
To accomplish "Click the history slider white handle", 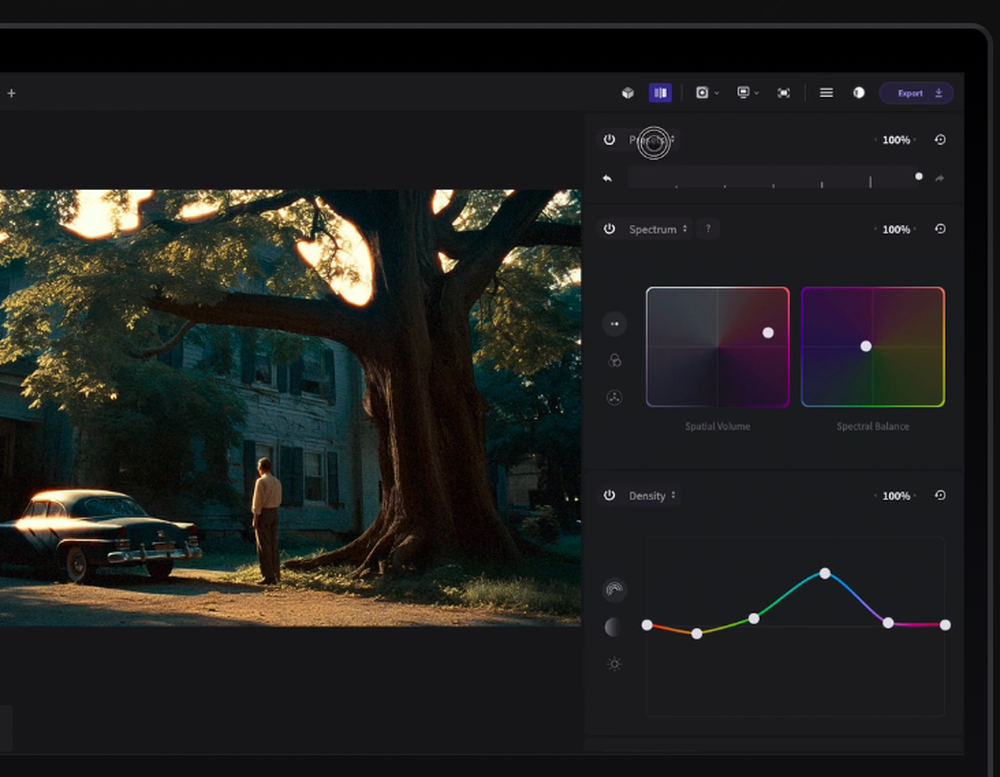I will (919, 176).
